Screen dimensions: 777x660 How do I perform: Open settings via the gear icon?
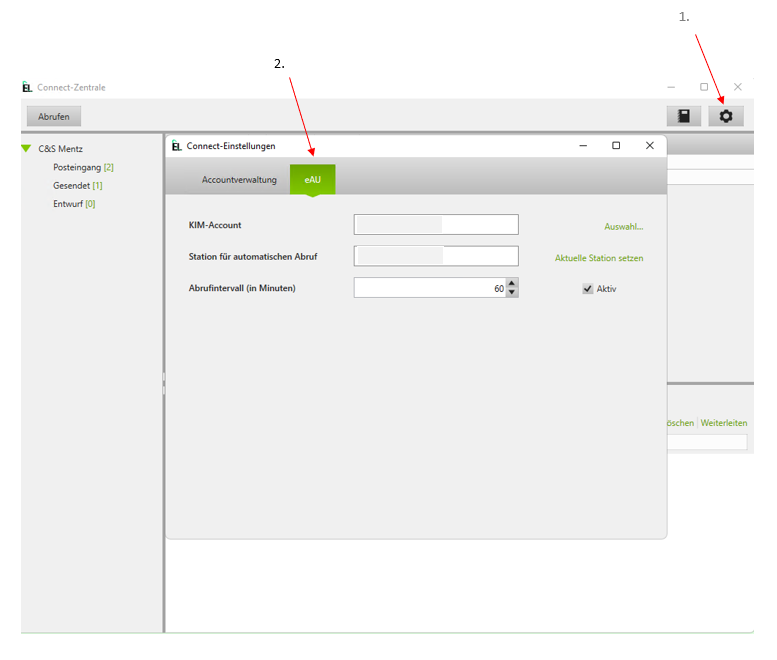(x=726, y=116)
